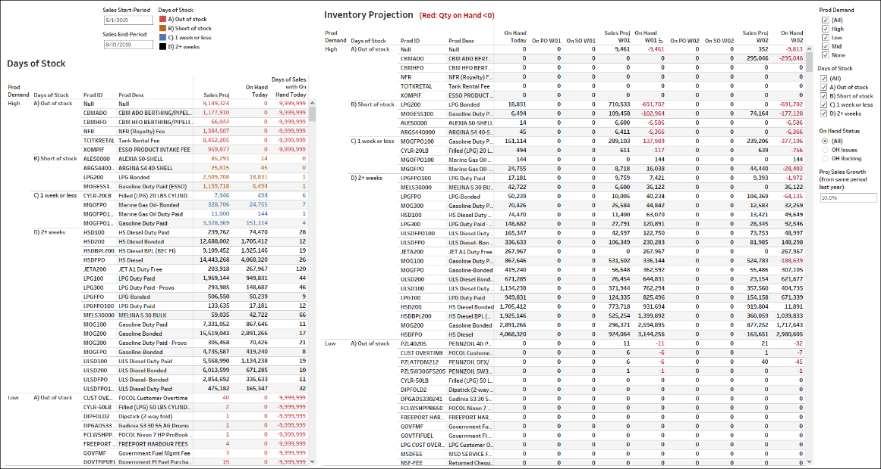Click the -64,136 value in LPGFPO row
Screen dimensions: 881x469
point(792,197)
